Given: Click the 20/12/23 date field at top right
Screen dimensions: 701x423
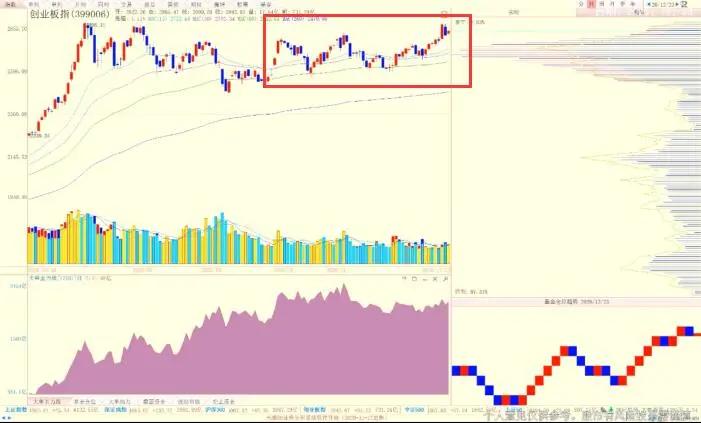Looking at the screenshot, I should 663,4.
